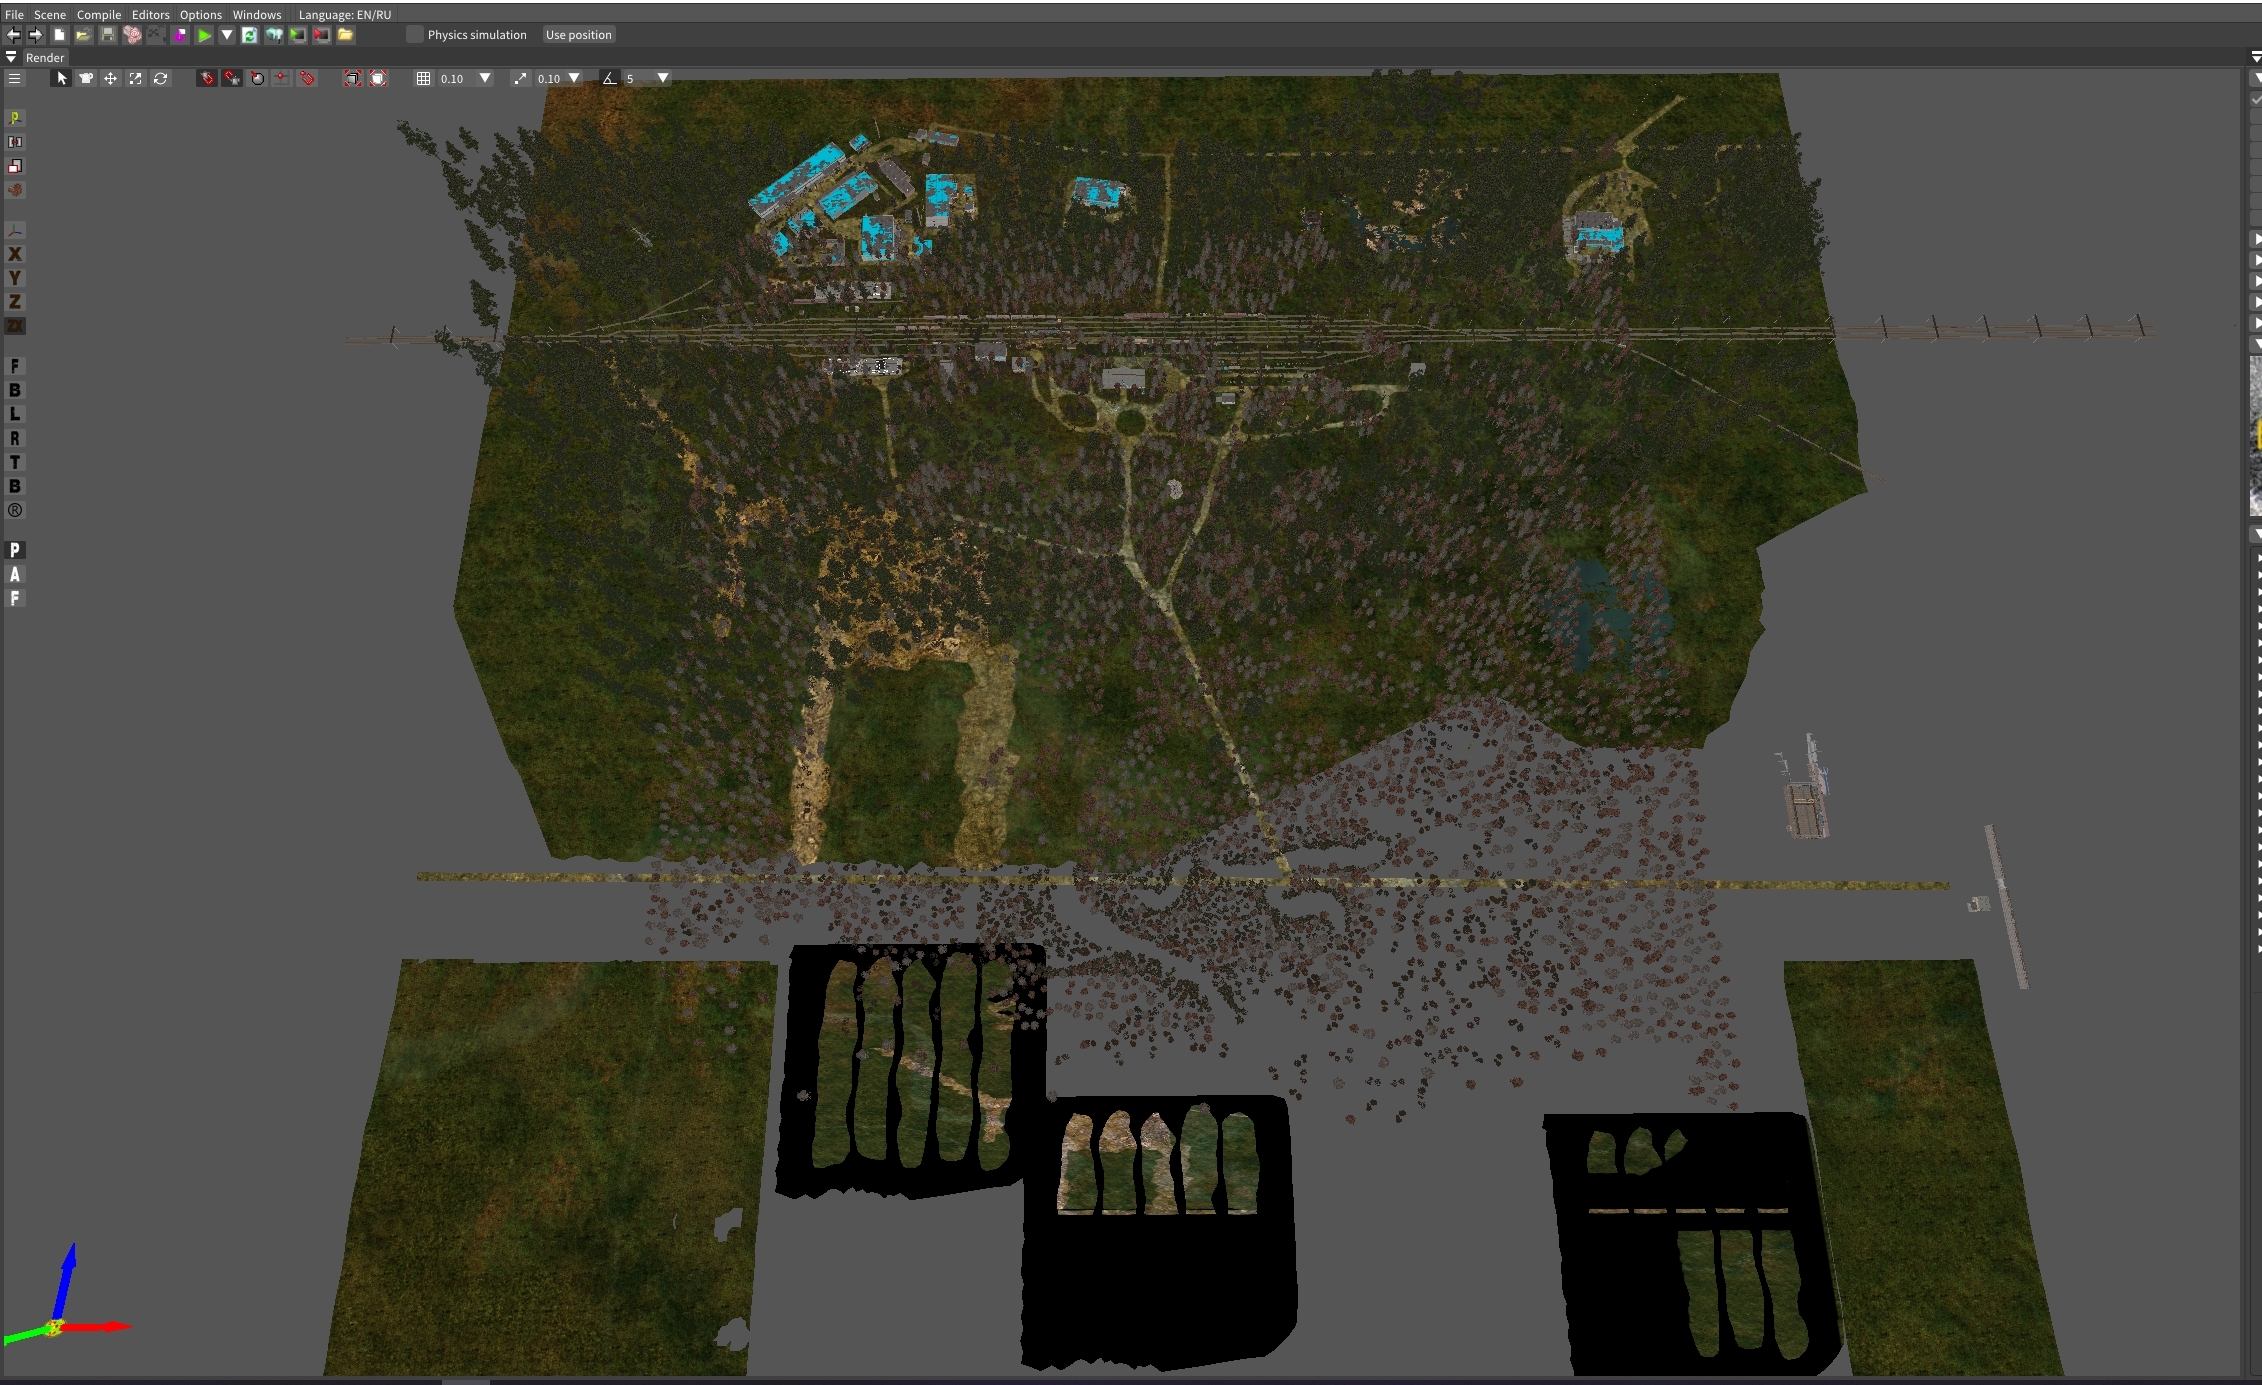
Task: Open the grid snap 0.10 dropdown
Action: point(485,78)
